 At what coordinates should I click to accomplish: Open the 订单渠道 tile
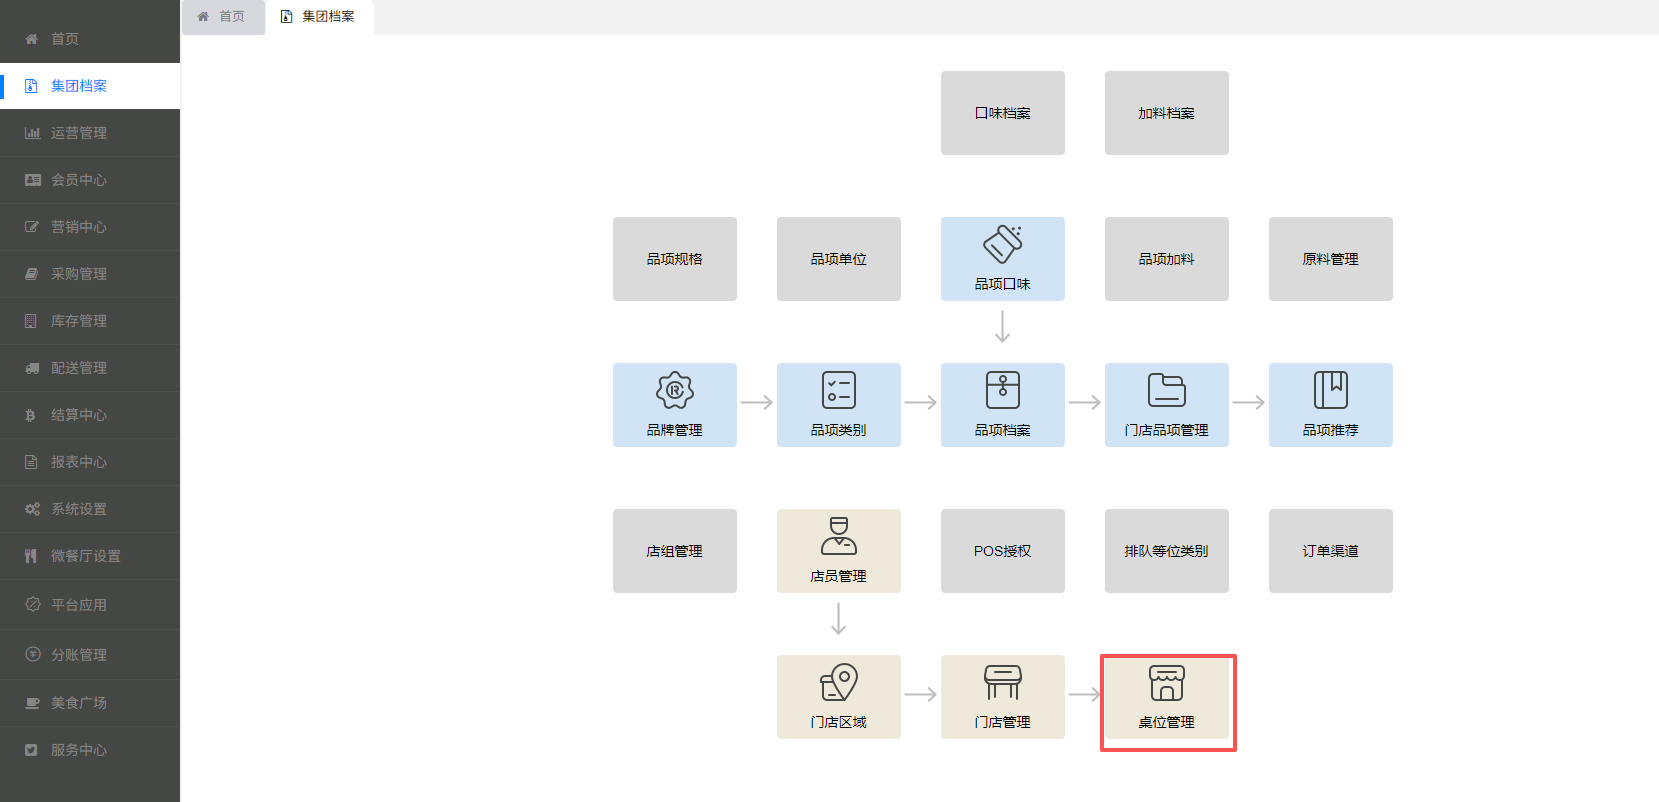tap(1330, 551)
